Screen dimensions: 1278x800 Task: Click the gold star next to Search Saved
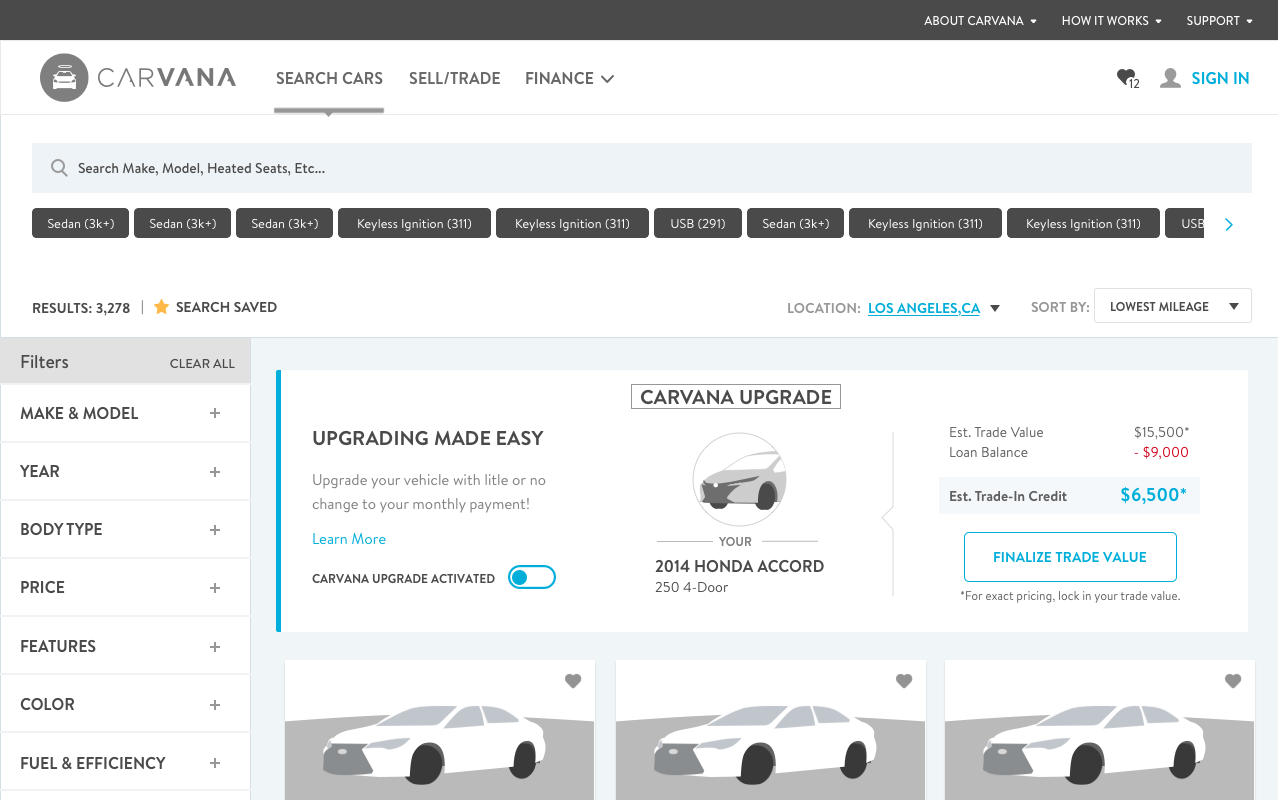click(x=161, y=307)
